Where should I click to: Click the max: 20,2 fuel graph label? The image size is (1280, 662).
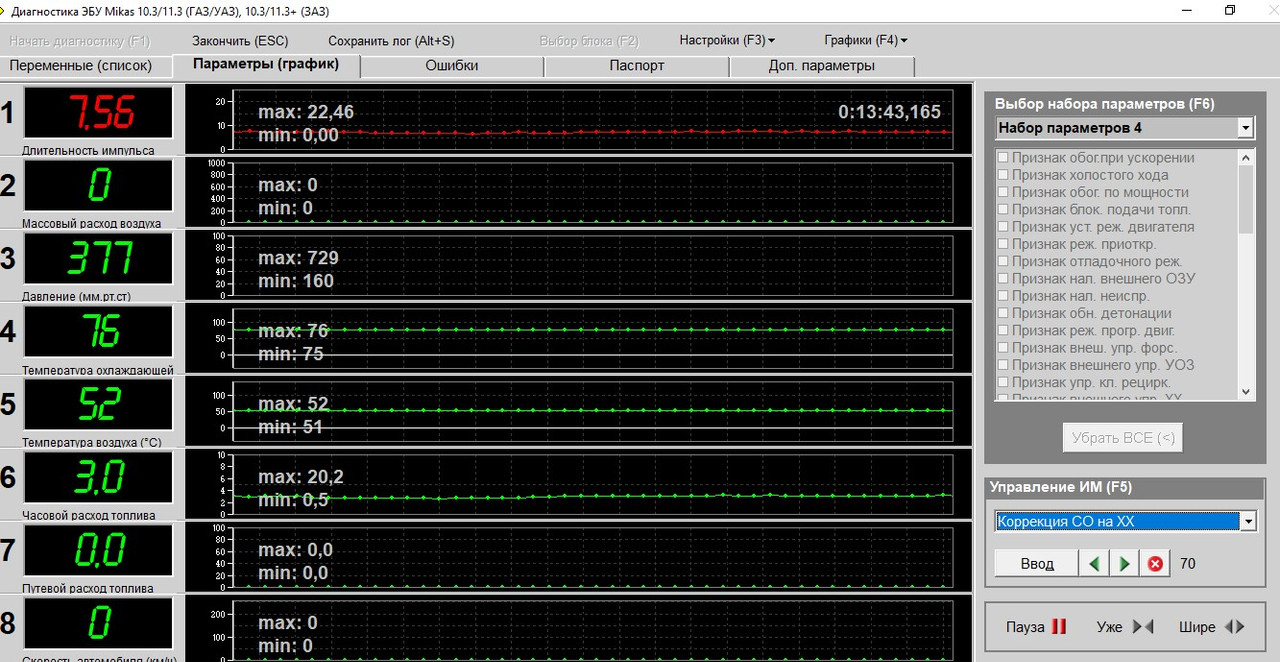[x=301, y=477]
